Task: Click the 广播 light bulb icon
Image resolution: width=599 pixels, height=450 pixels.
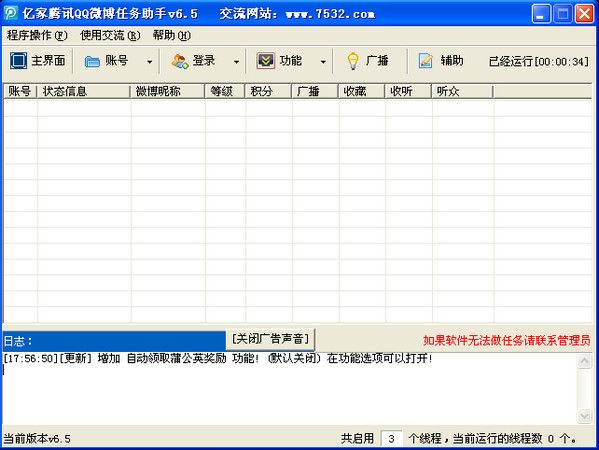Action: pos(353,61)
